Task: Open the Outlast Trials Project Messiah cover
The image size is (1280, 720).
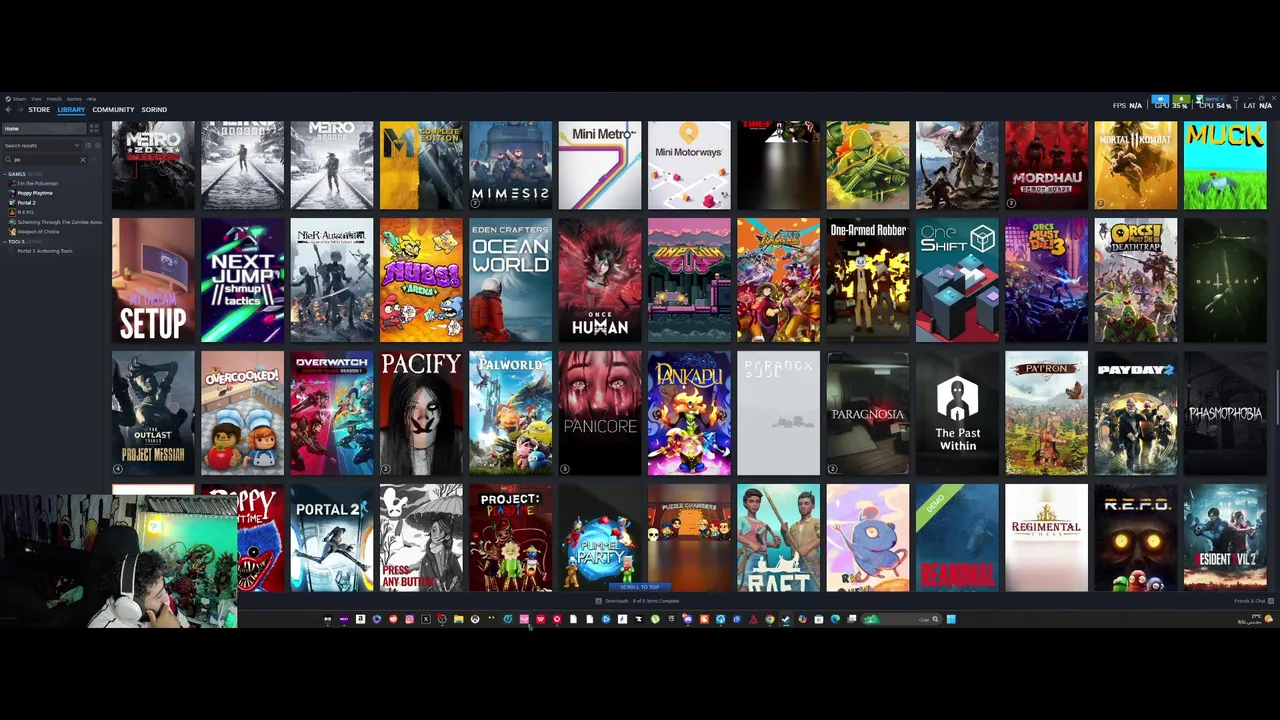Action: click(x=153, y=413)
